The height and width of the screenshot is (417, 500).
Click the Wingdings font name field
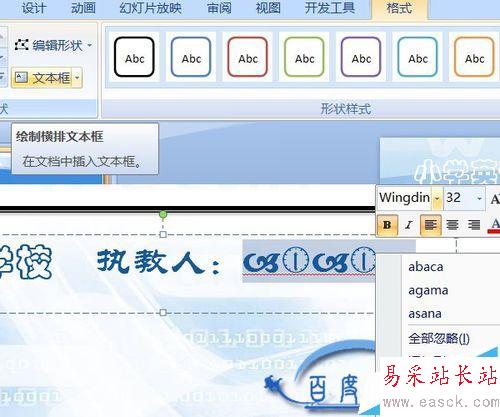pos(405,198)
